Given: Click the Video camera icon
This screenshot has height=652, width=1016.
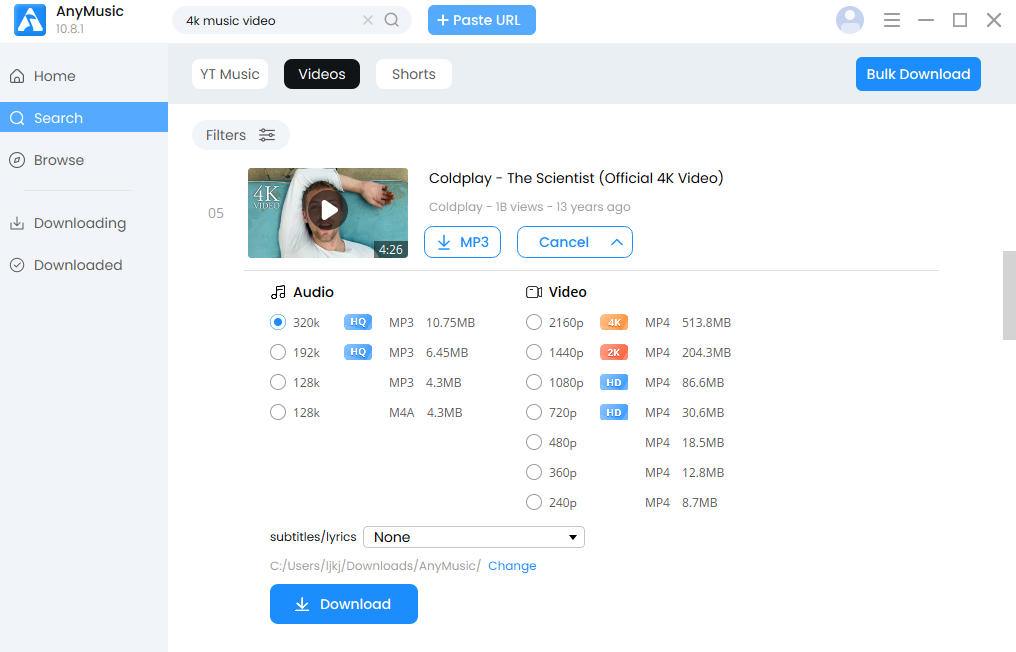Looking at the screenshot, I should coord(534,292).
